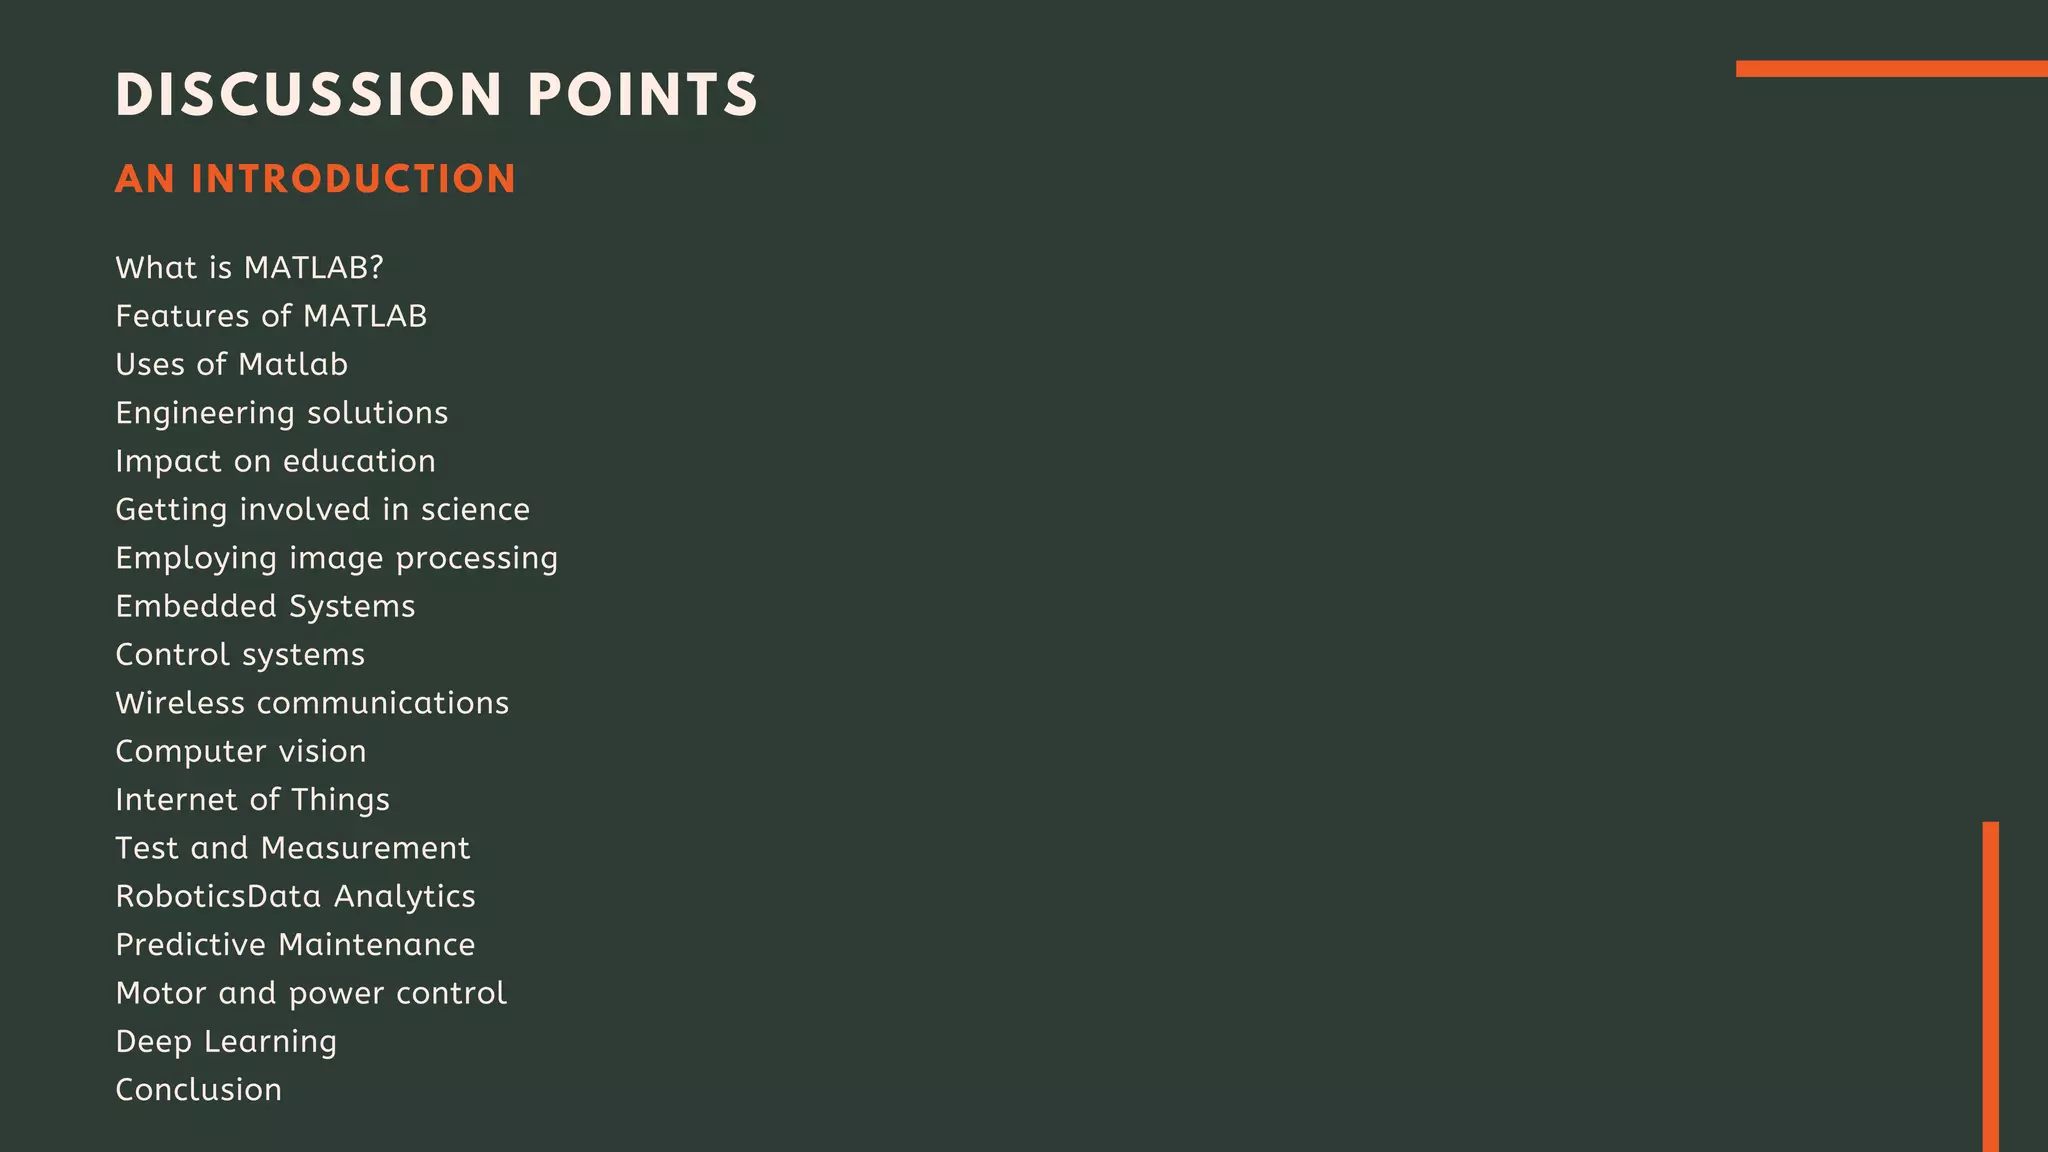
Task: Click the 'Computer vision' line
Action: (240, 751)
